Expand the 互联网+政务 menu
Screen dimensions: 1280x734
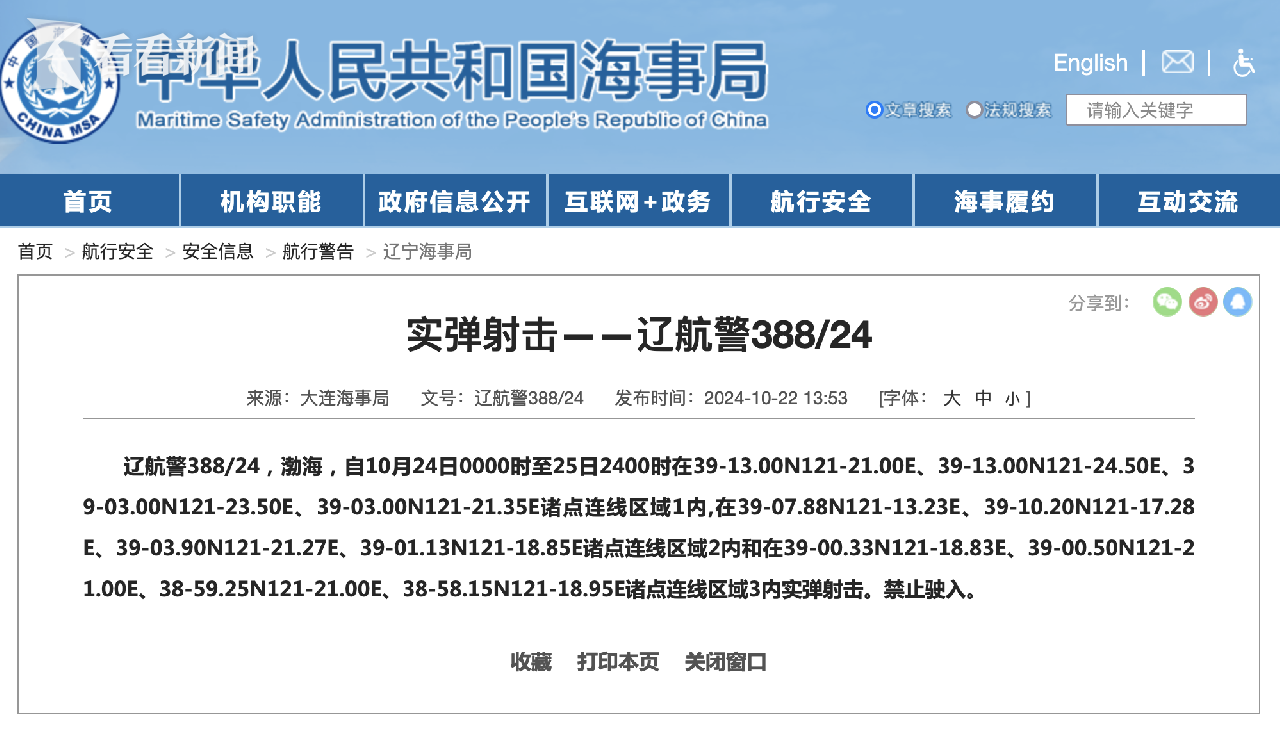click(638, 201)
